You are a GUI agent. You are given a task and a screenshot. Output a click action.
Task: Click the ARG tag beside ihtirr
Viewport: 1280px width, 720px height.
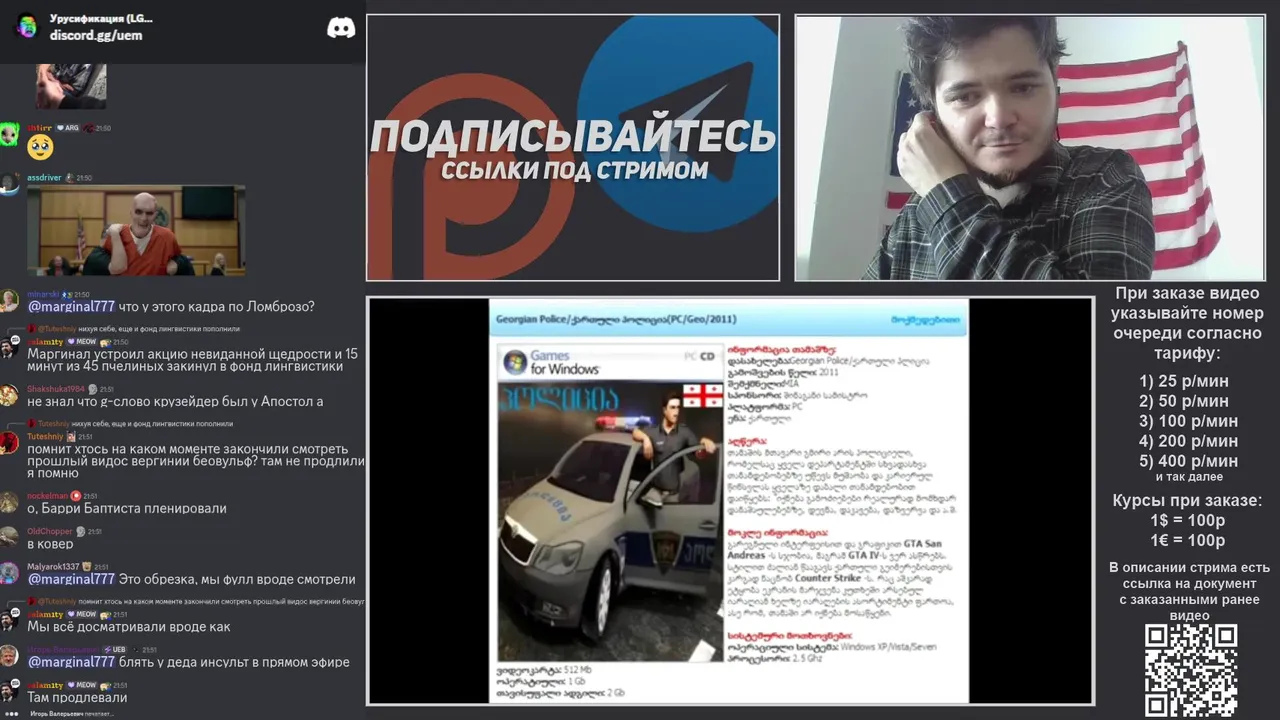click(68, 128)
